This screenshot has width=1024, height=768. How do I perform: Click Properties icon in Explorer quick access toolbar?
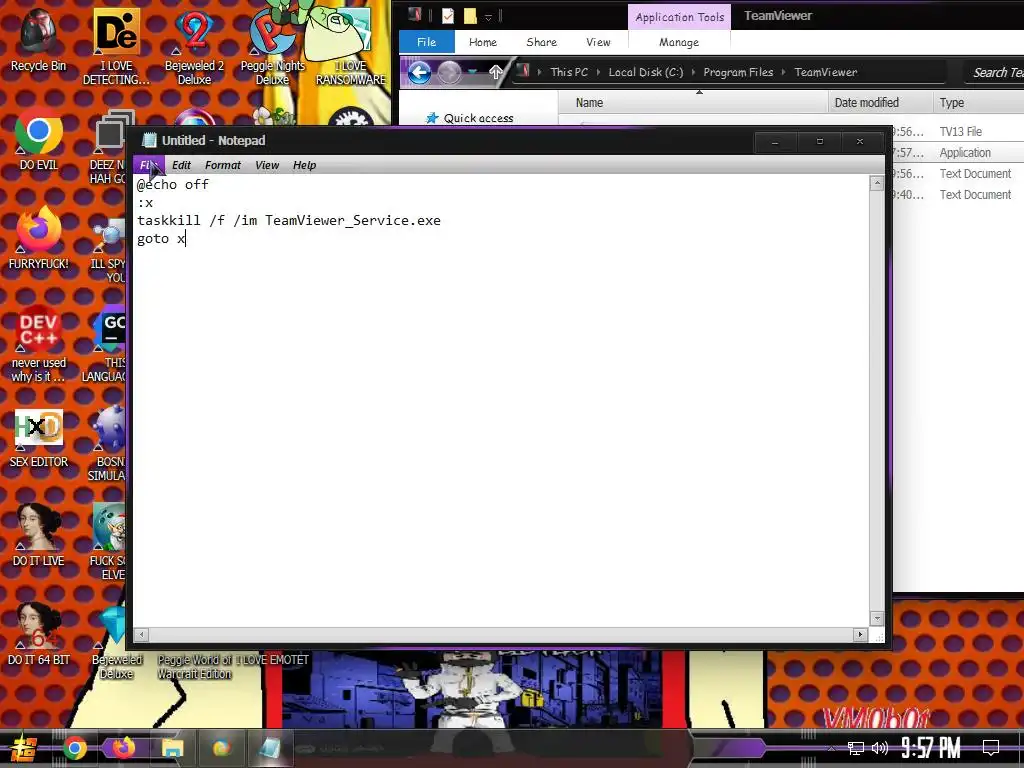[x=448, y=16]
